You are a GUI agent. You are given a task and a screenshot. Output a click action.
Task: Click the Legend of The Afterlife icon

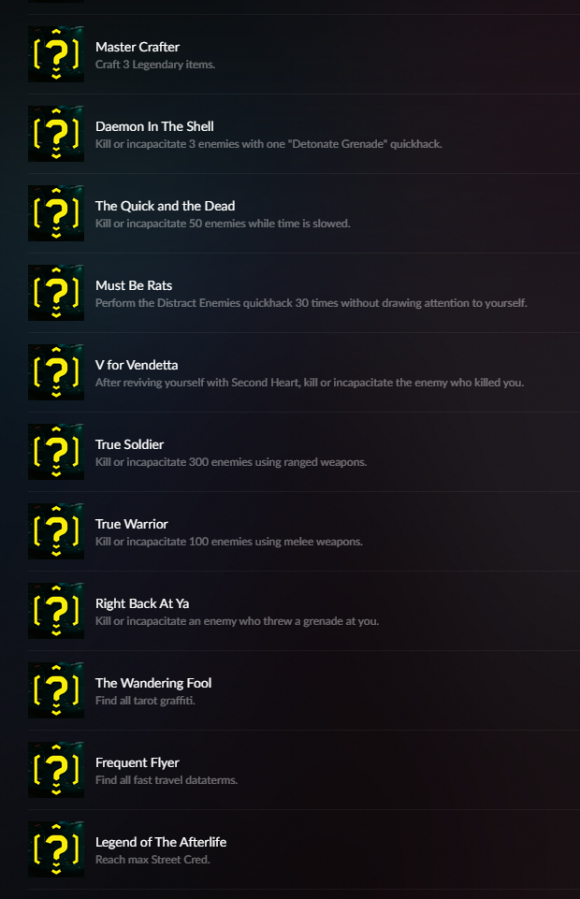[x=56, y=850]
